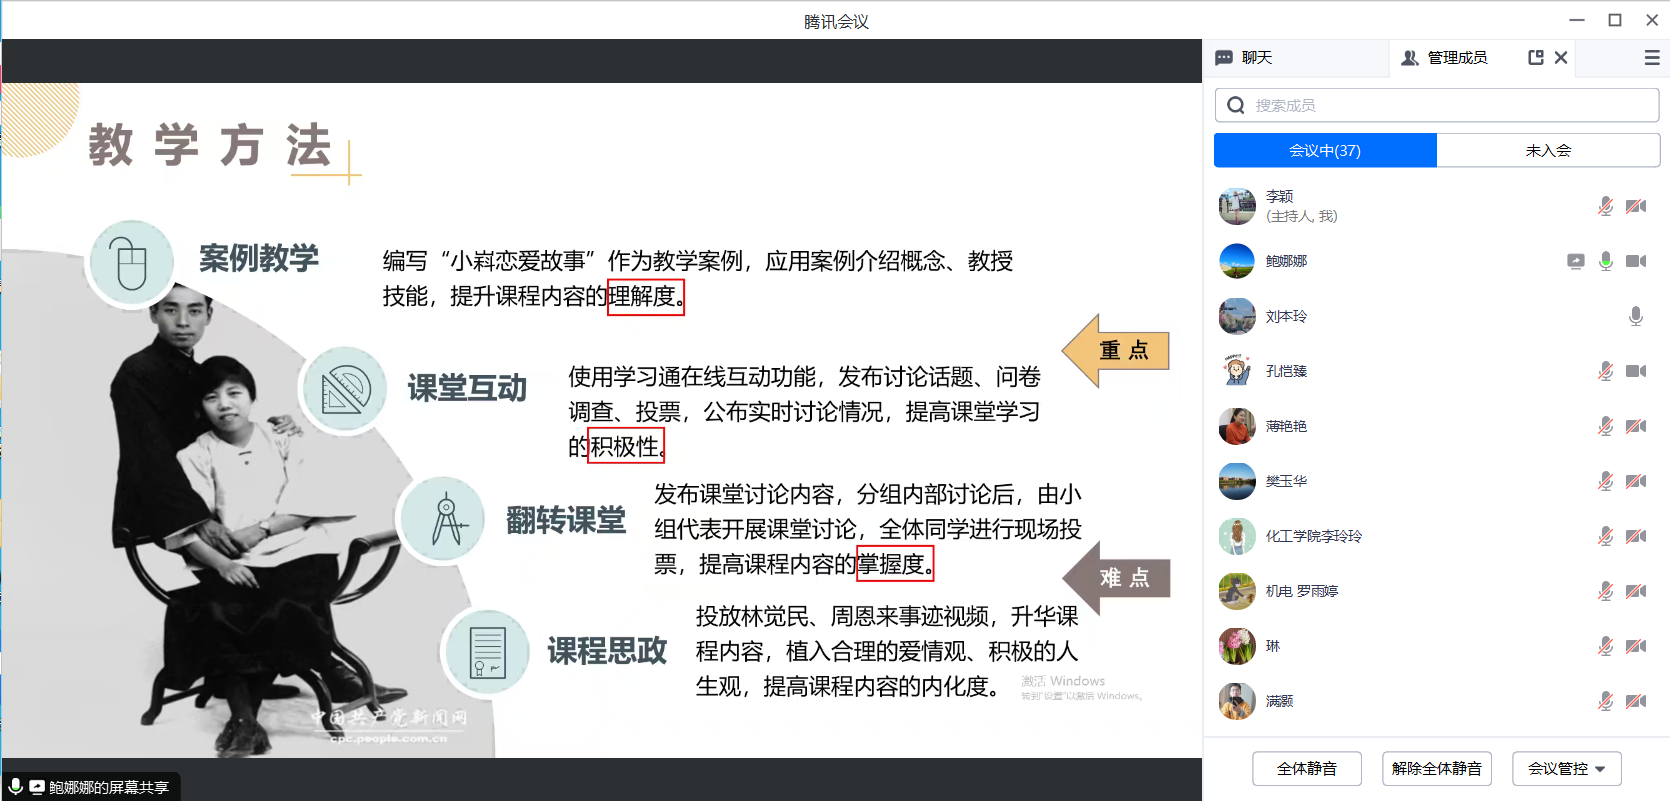Click the 全体静音 button
The width and height of the screenshot is (1670, 801).
(x=1306, y=768)
